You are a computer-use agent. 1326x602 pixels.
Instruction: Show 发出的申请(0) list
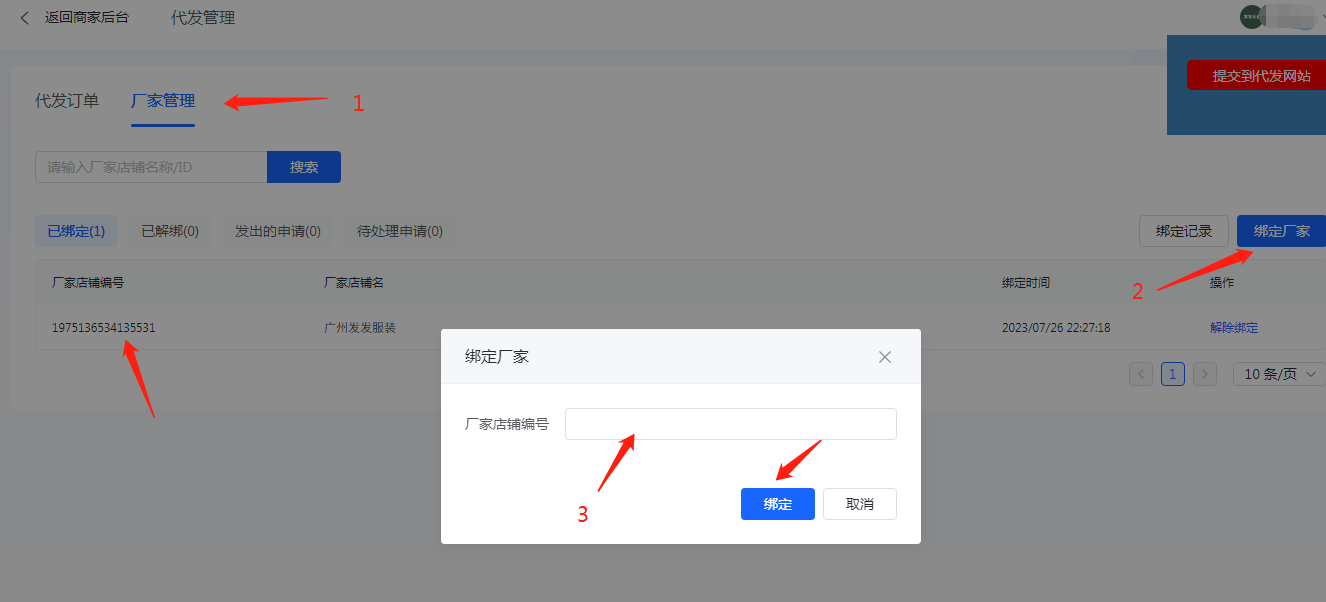[x=278, y=231]
